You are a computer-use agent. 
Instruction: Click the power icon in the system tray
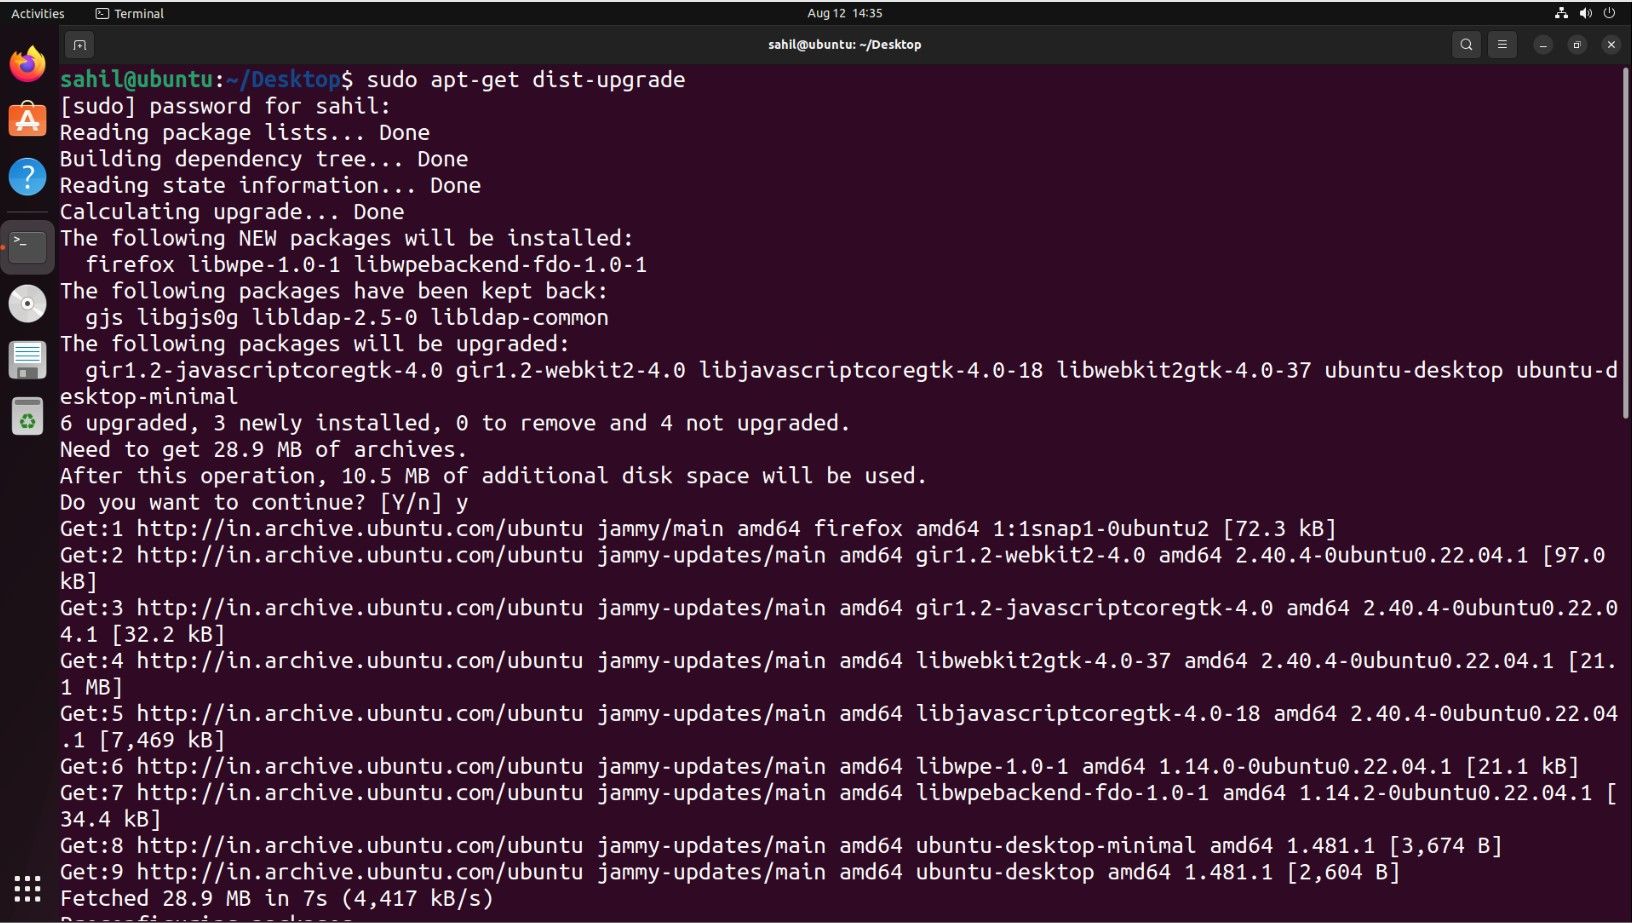(1607, 13)
